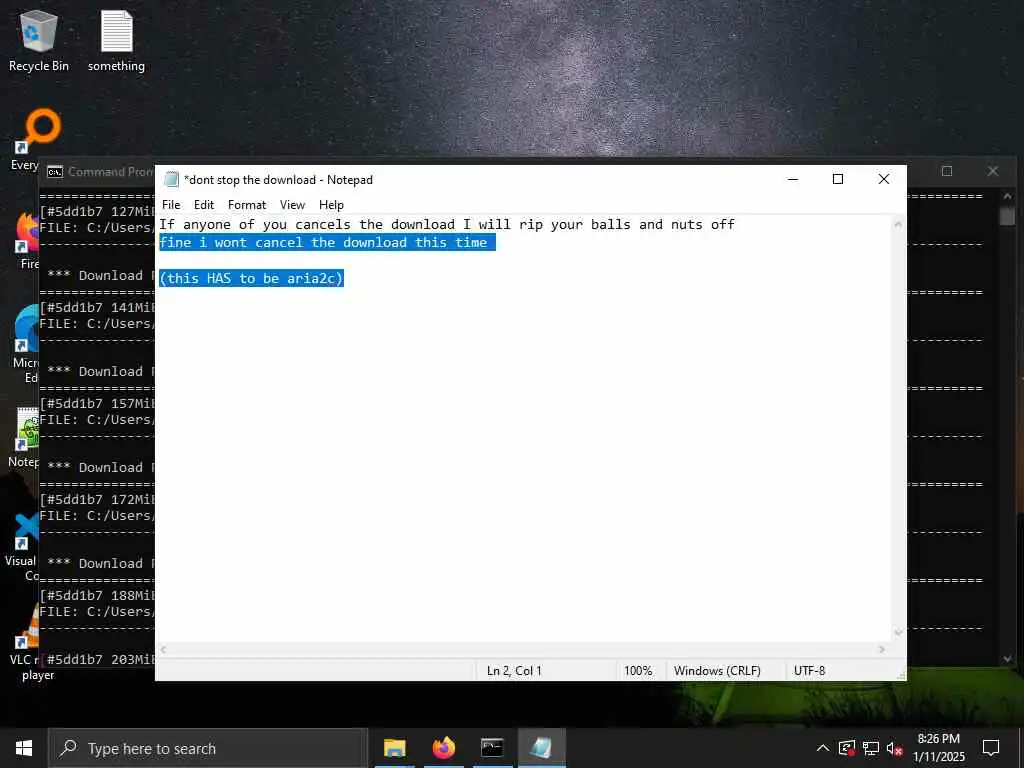
Task: Close the Command Prompt window
Action: click(993, 171)
